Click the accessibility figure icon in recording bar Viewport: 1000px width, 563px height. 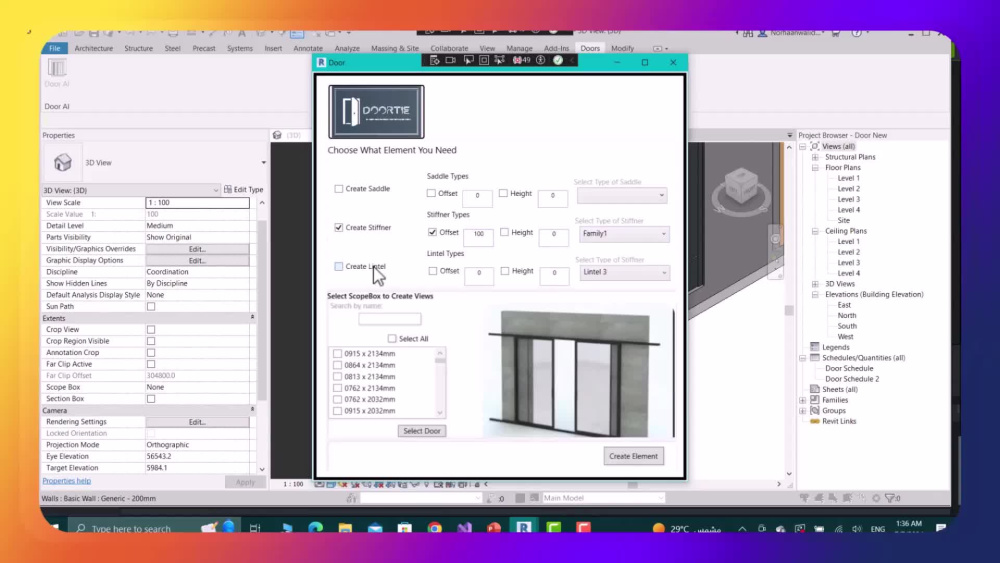pos(540,60)
